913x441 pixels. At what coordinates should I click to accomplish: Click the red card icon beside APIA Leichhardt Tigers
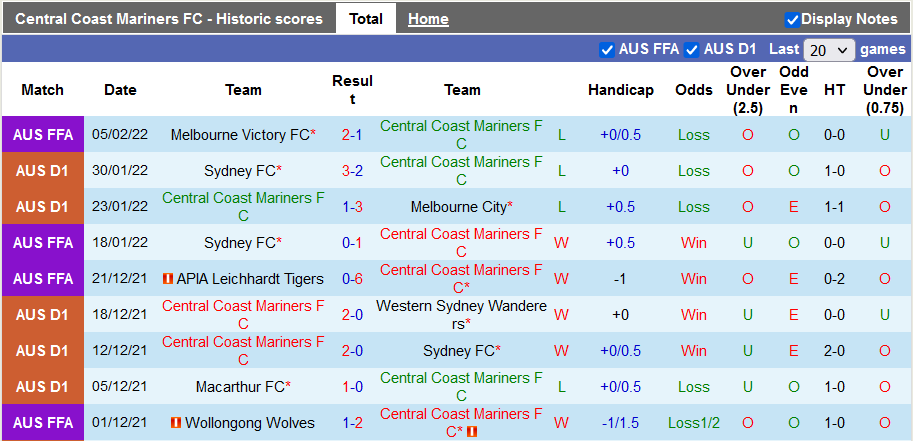click(x=168, y=279)
